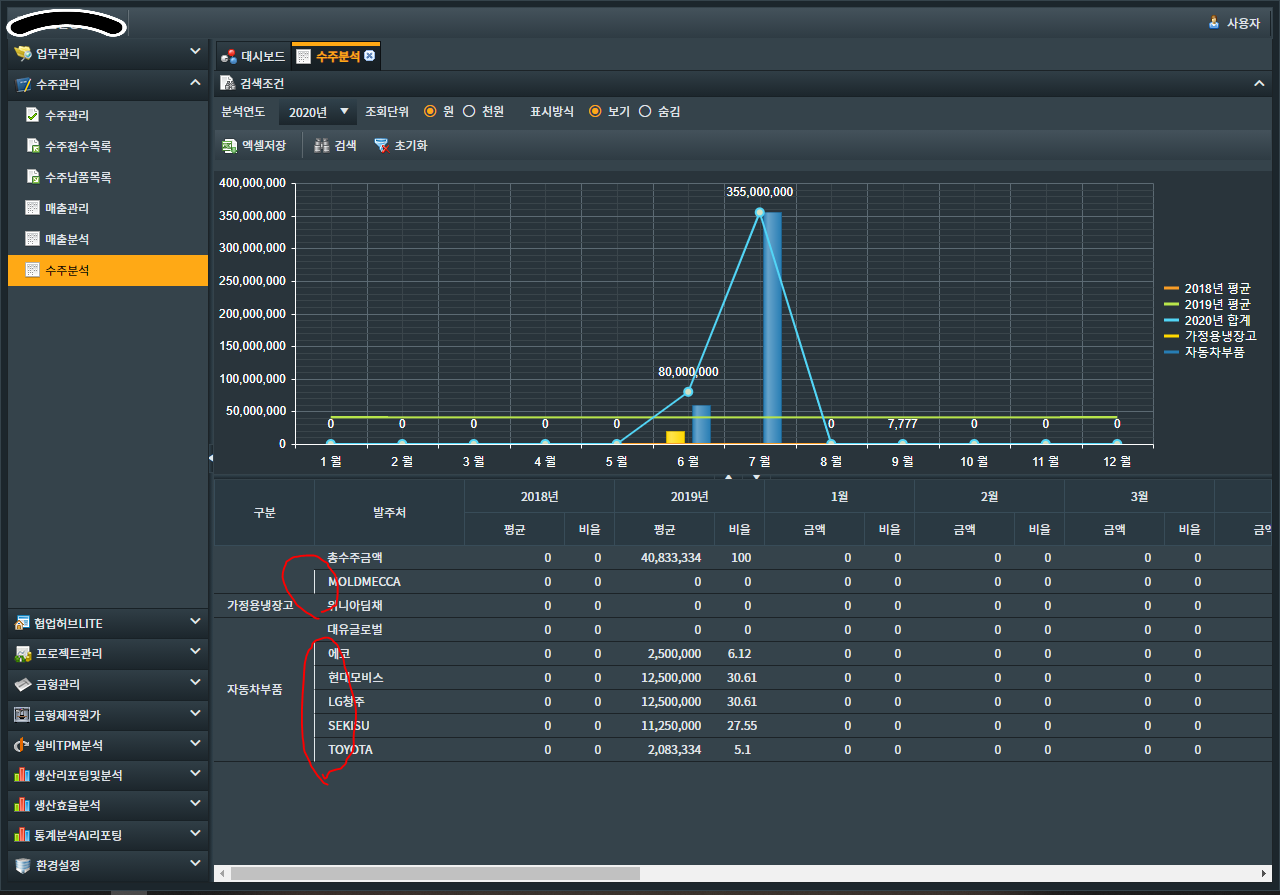Open the 수주납품목록 menu item
The image size is (1280, 895).
point(108,178)
